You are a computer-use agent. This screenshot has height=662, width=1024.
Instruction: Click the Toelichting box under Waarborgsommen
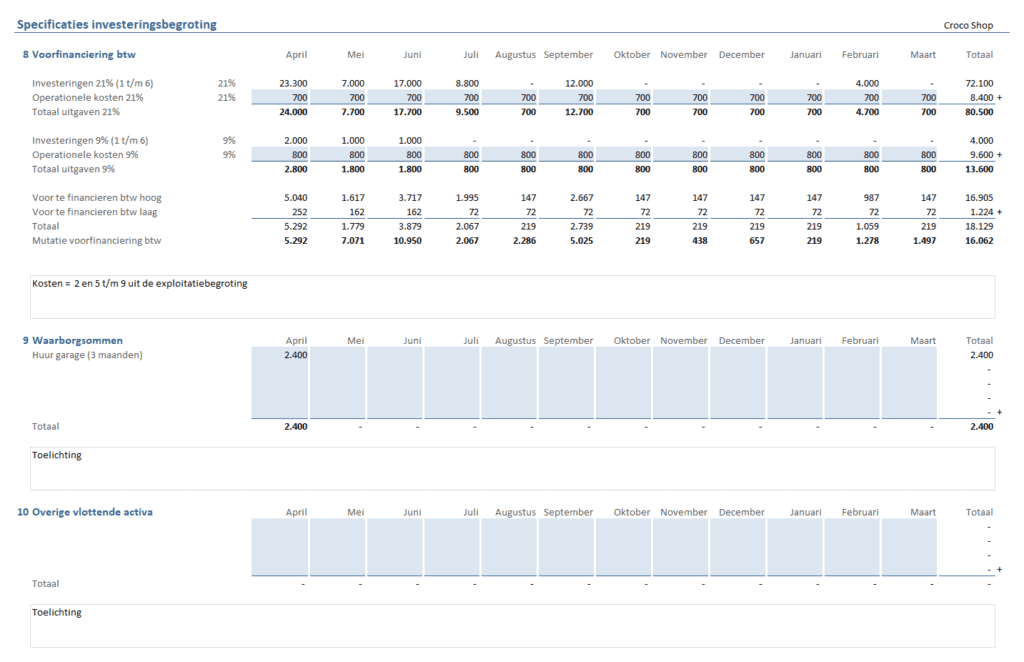(512, 468)
